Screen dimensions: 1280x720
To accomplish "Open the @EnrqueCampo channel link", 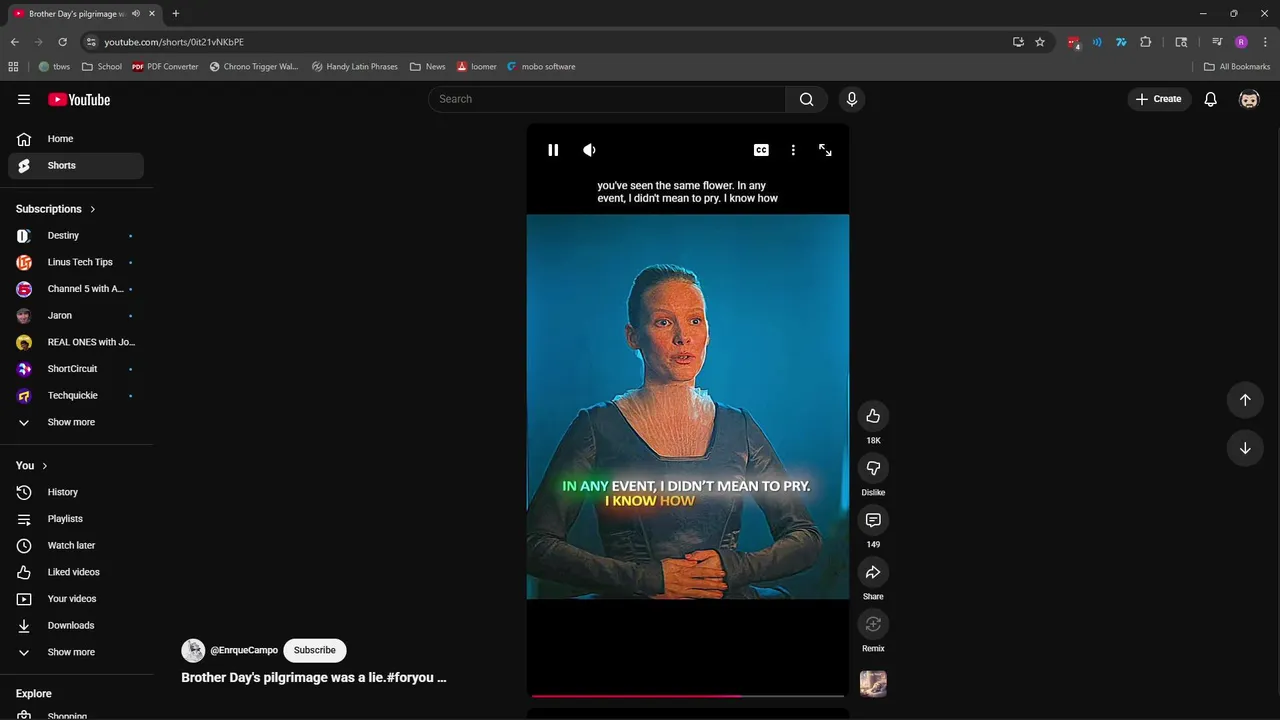I will 244,650.
